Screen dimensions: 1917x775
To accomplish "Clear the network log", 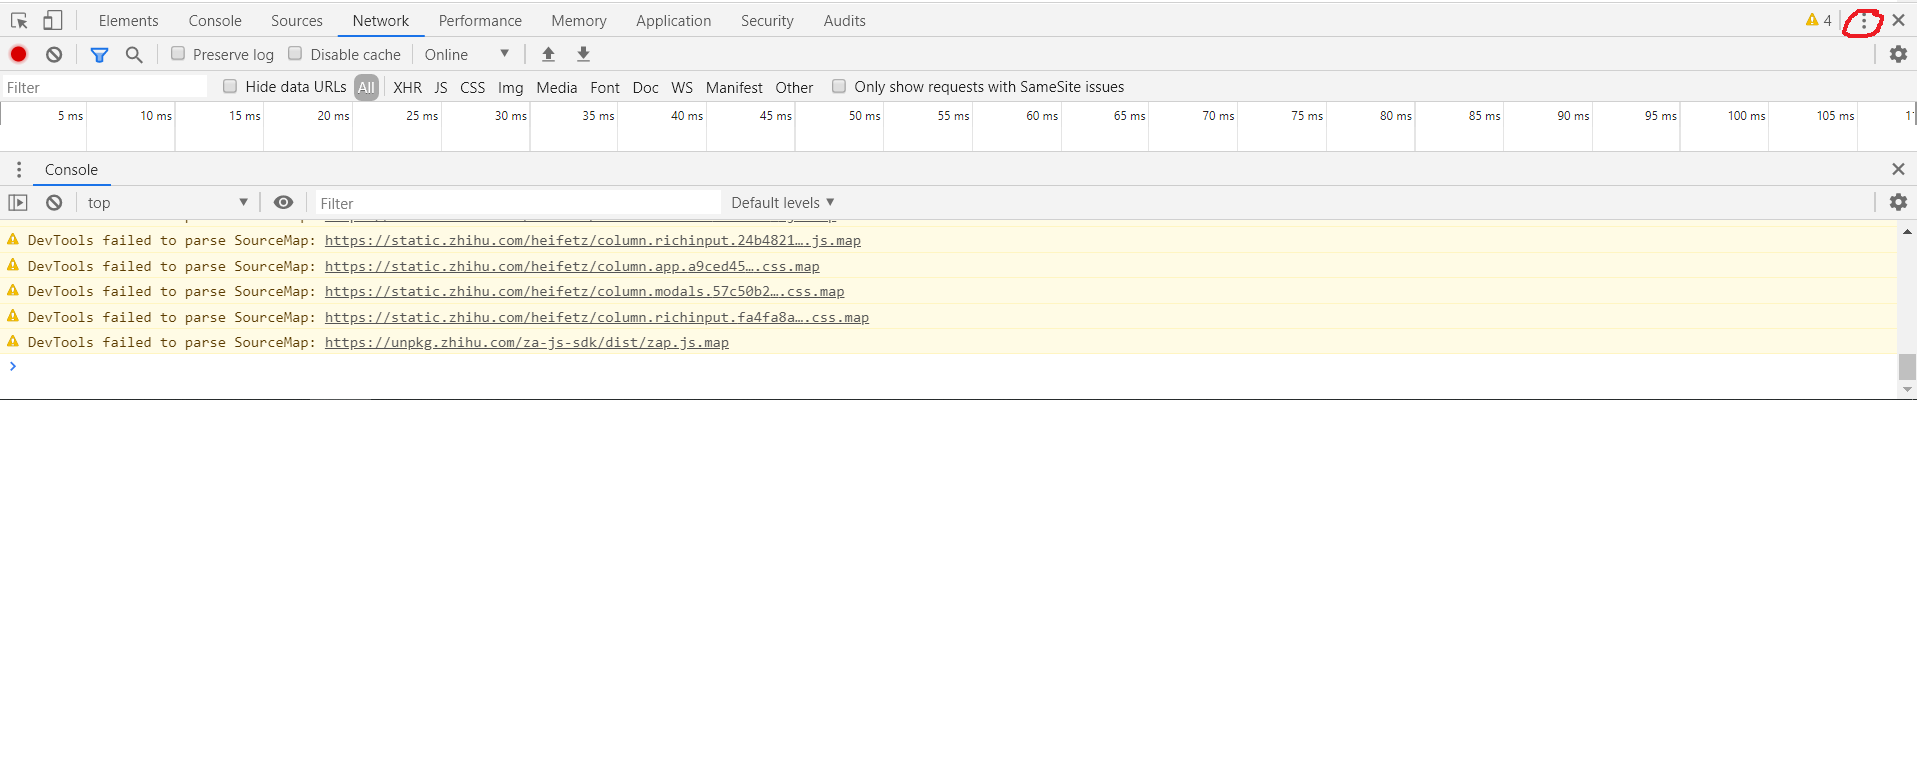I will (x=54, y=54).
